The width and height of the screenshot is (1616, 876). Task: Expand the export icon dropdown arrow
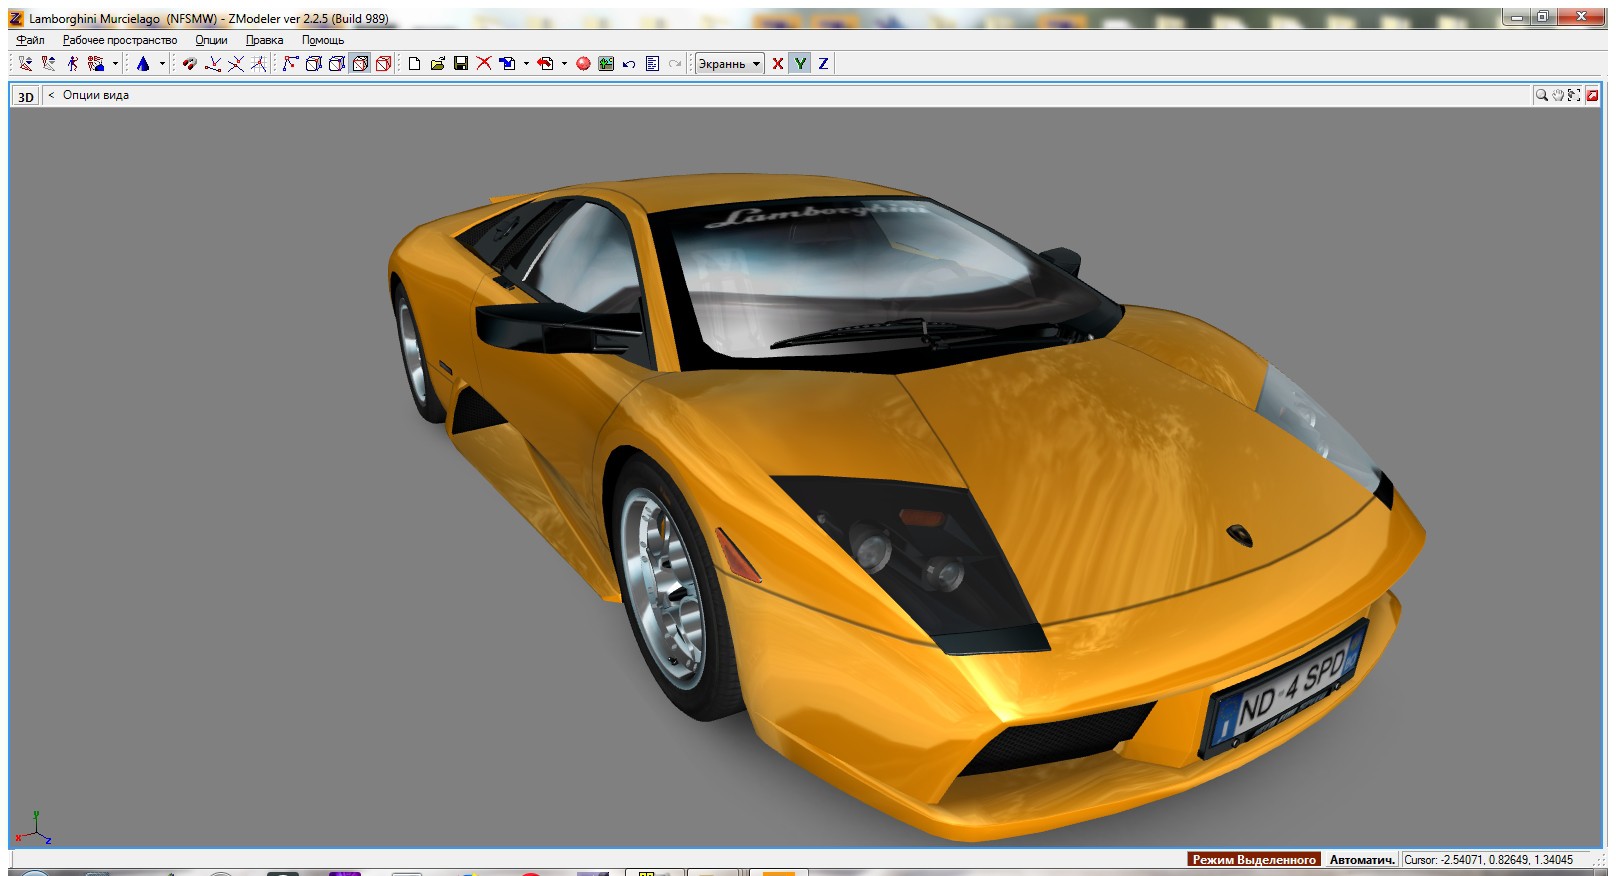(x=564, y=63)
